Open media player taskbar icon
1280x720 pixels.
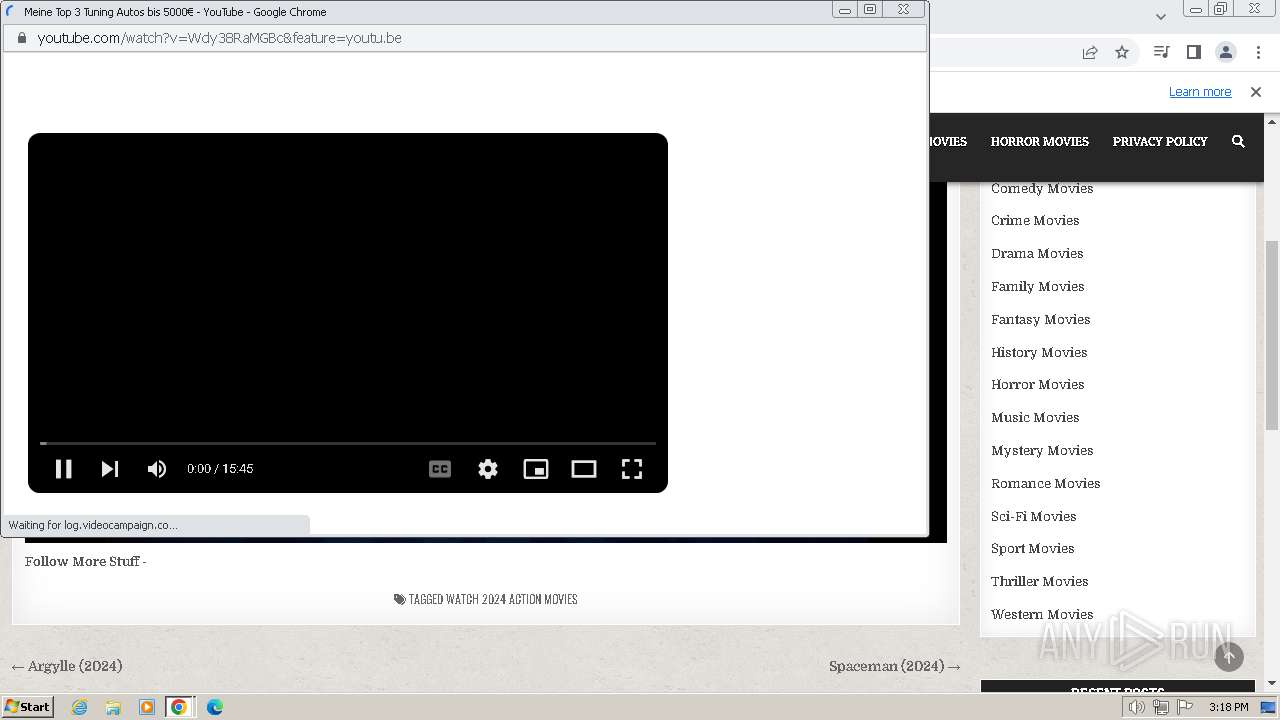pos(146,707)
